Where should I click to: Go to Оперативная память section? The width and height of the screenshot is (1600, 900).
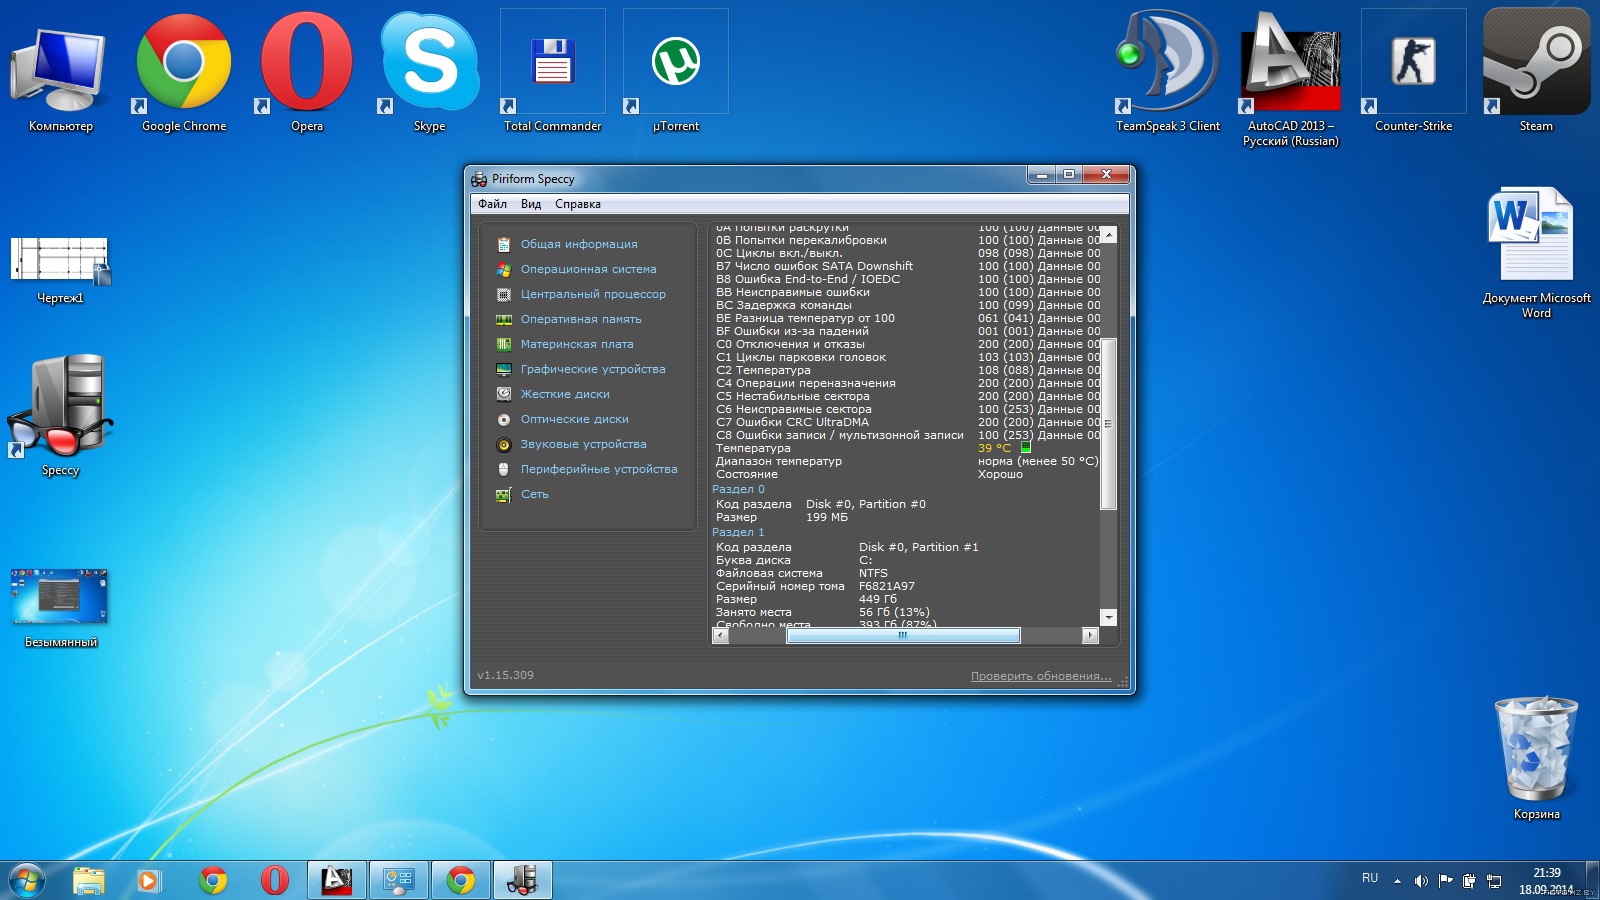(581, 319)
